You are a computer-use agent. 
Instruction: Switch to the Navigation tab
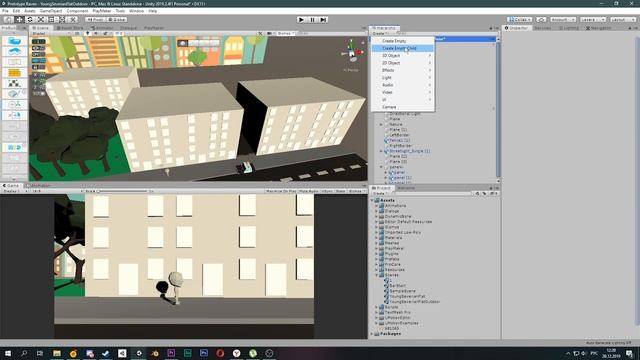click(x=598, y=28)
